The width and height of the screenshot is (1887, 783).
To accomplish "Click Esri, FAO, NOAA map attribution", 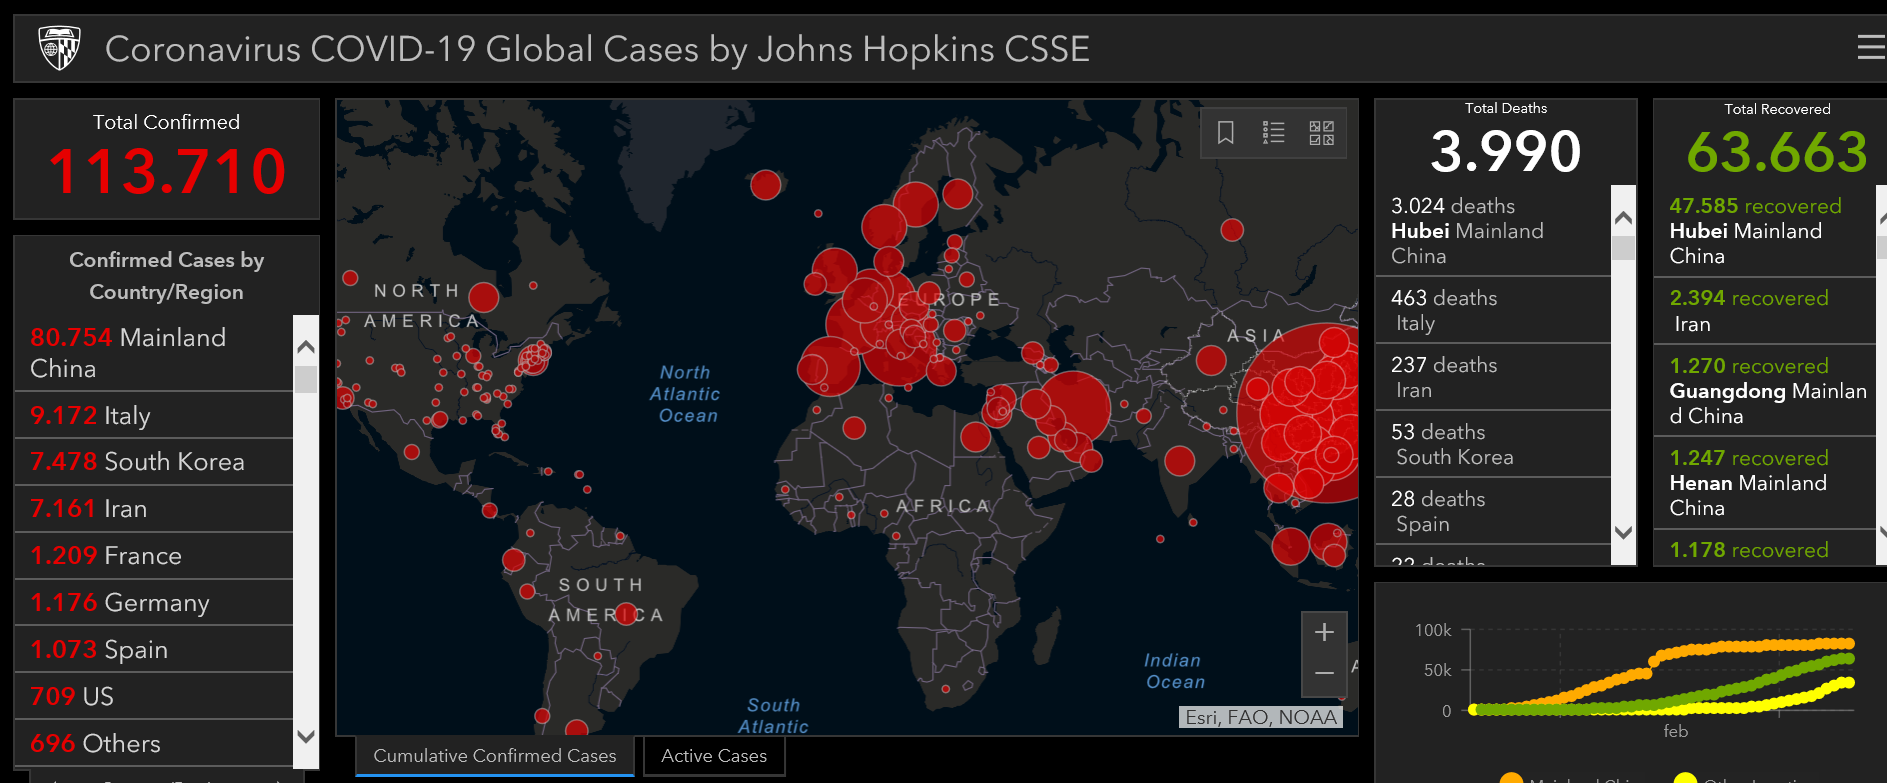I will (1261, 717).
